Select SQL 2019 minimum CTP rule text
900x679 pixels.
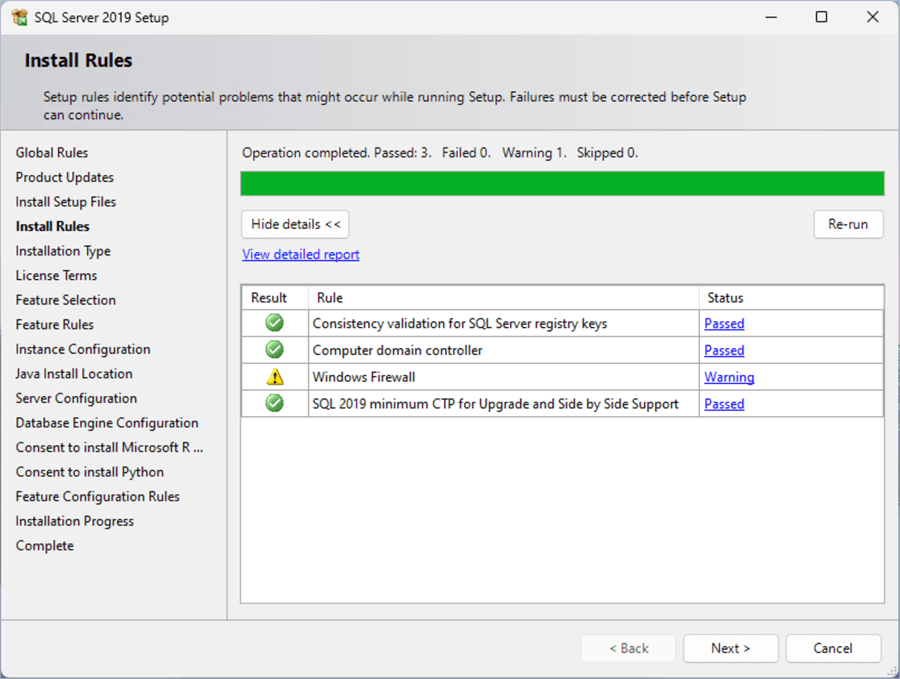pos(495,404)
